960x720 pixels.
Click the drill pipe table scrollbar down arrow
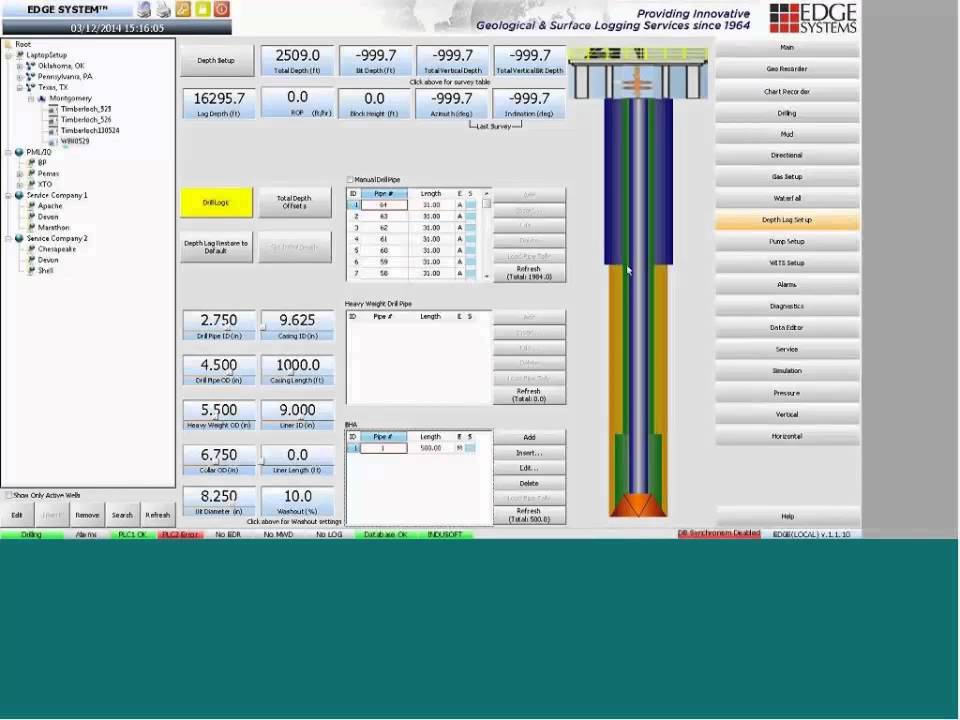click(x=487, y=277)
